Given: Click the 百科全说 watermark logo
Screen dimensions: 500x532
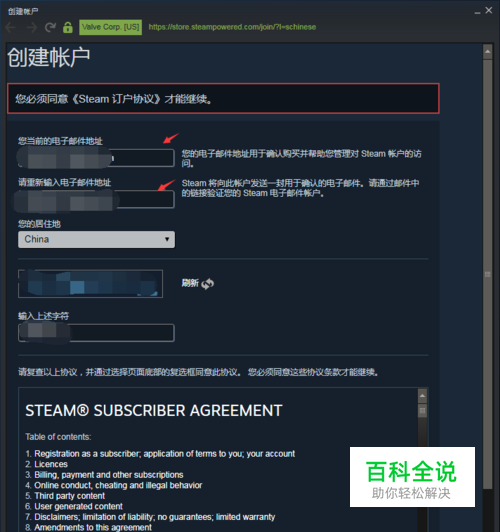Looking at the screenshot, I should click(412, 477).
